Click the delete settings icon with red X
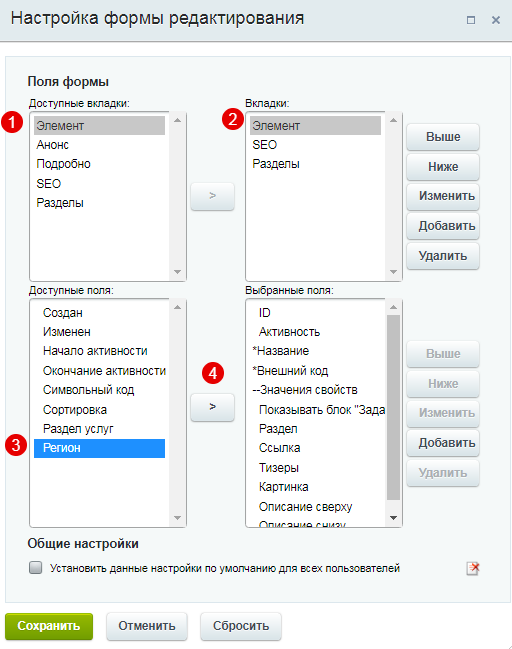Screen dimensions: 512x649 pos(473,568)
